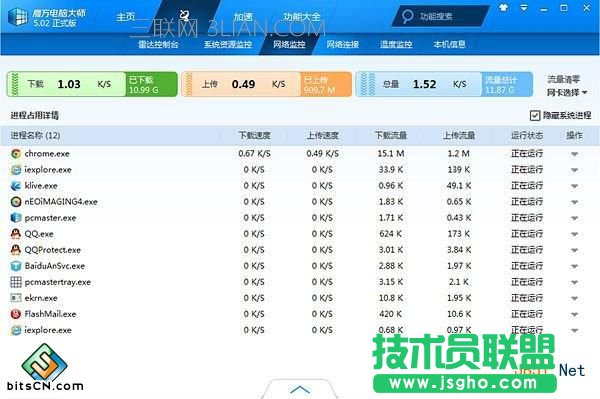Click the chrome.exe process icon

(16, 154)
